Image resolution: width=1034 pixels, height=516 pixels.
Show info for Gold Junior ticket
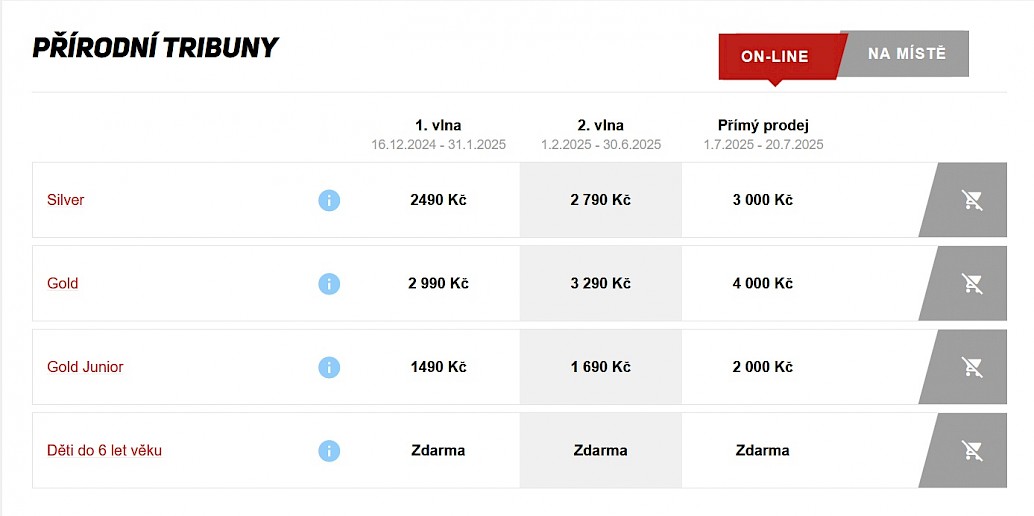(x=329, y=367)
